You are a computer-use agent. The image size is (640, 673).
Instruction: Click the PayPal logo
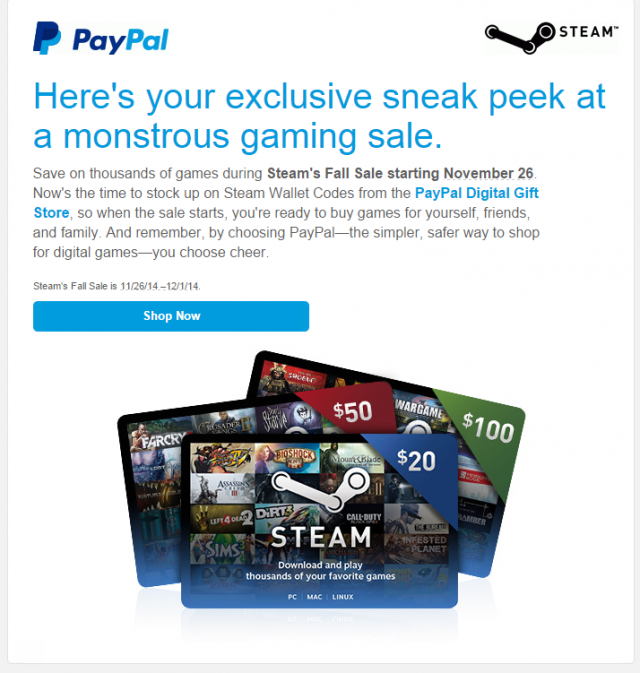[x=101, y=38]
